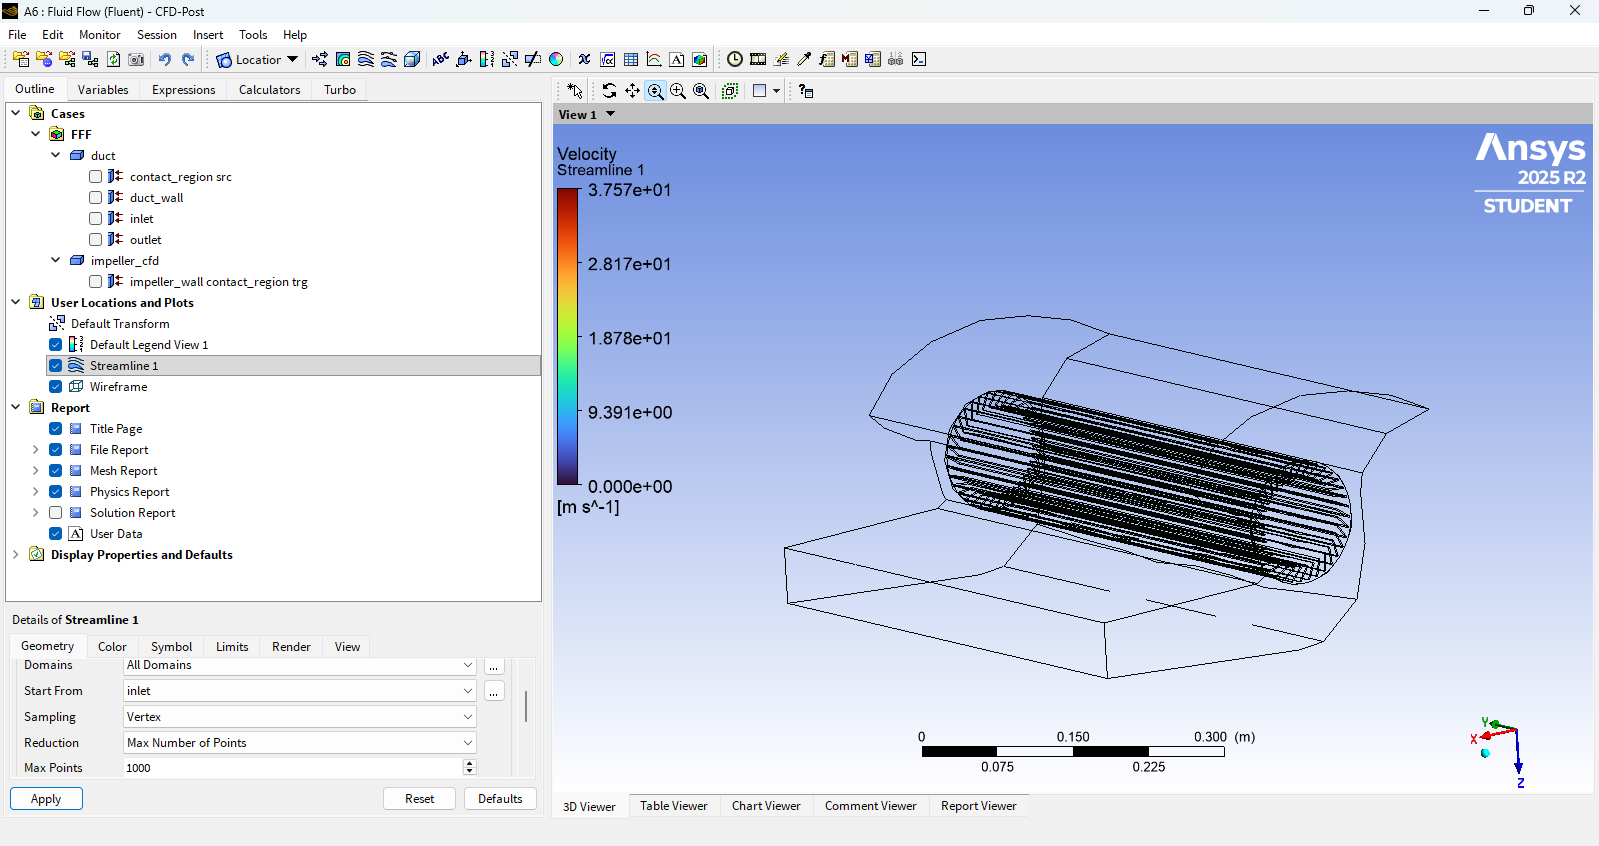Viewport: 1599px width, 846px height.
Task: Select the Rotate view tool
Action: click(x=609, y=91)
